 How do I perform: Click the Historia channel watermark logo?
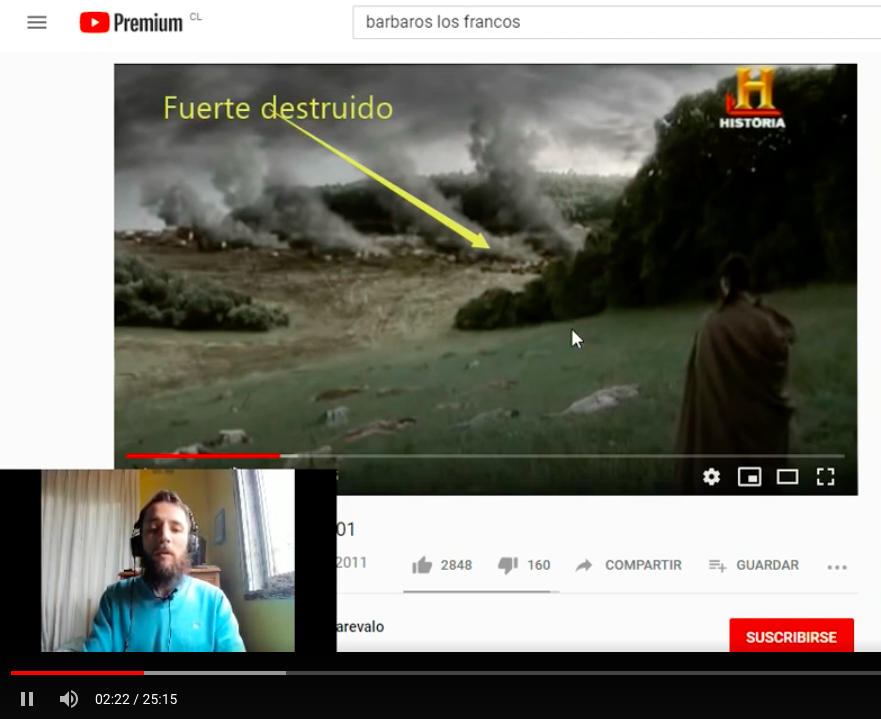[x=752, y=100]
